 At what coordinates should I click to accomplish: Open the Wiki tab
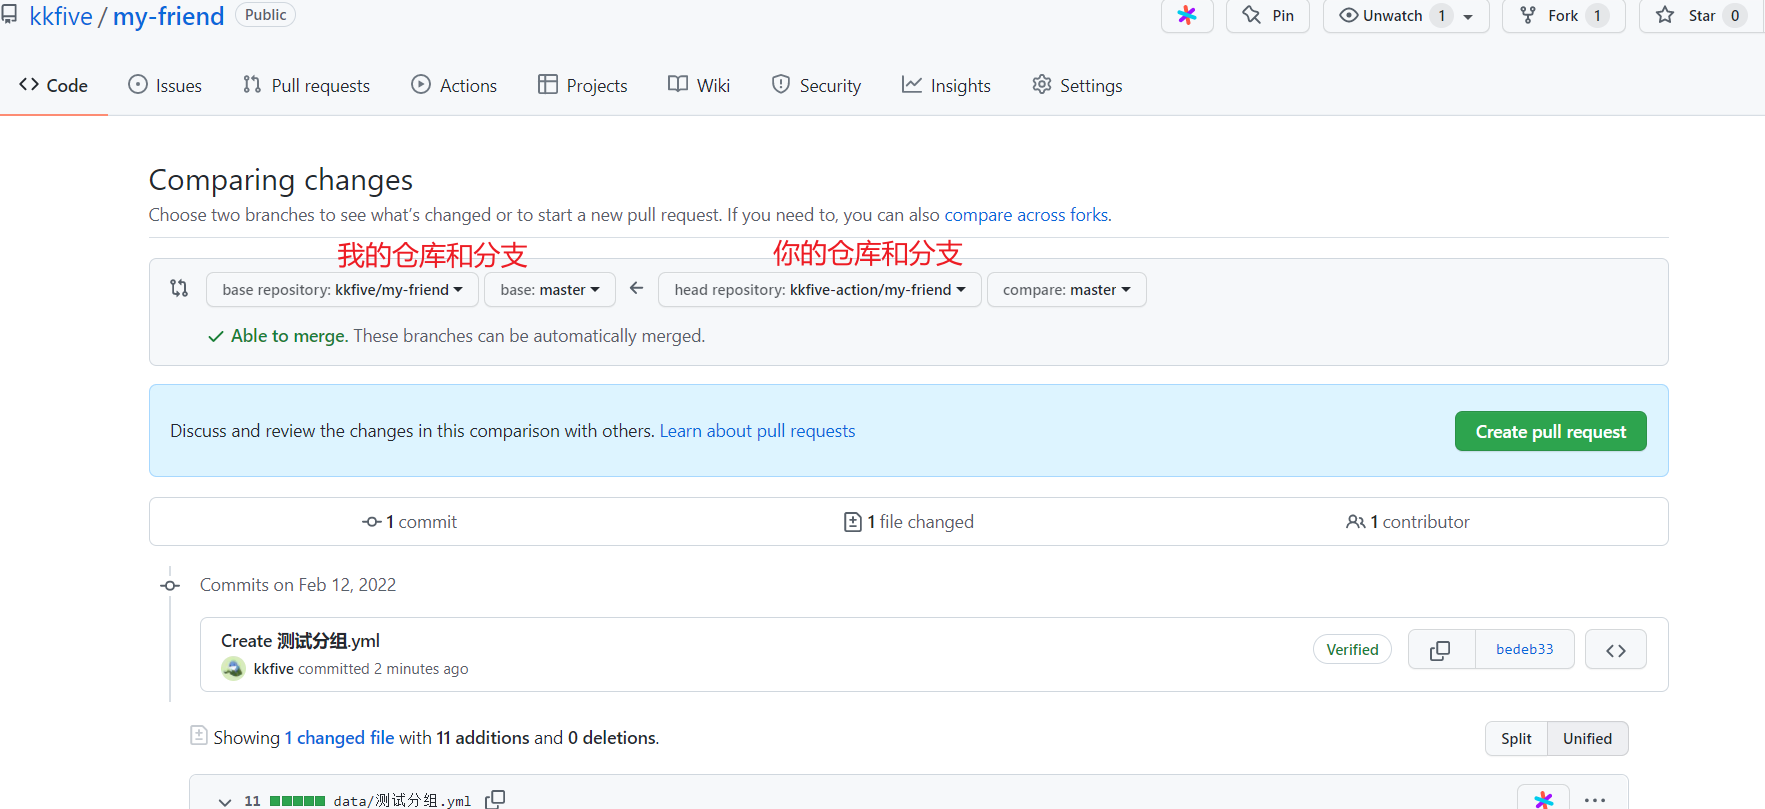click(x=699, y=85)
